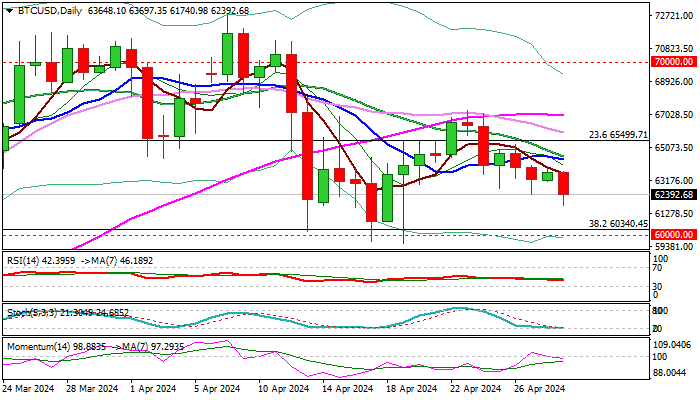Click the 18 Apr 2024 date label
This screenshot has height=400, width=700.
coord(411,389)
